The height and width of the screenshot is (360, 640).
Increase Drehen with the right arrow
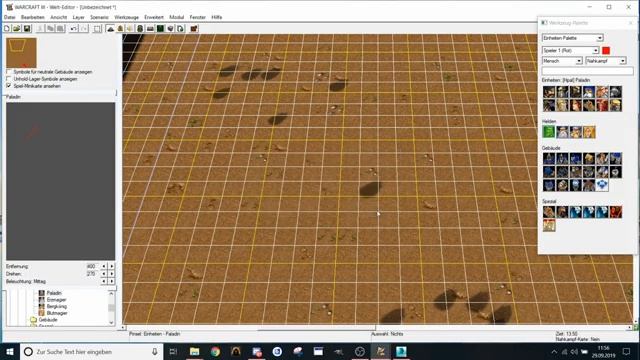[111, 273]
